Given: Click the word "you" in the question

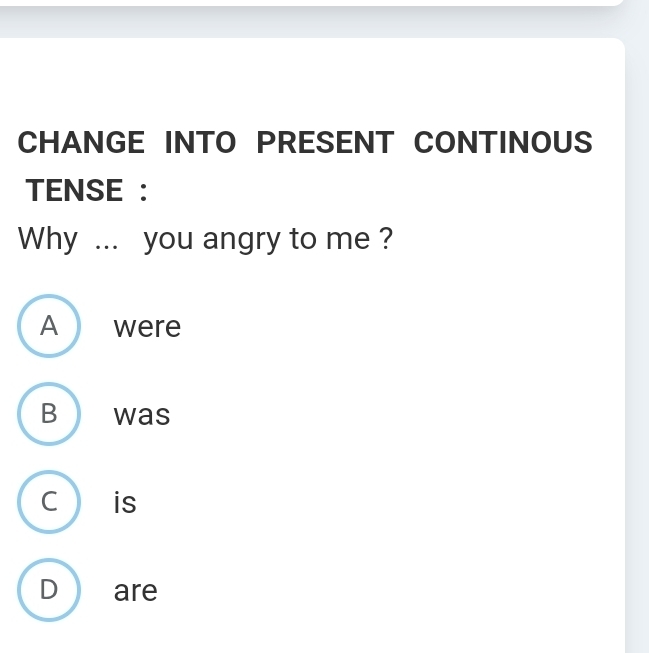Looking at the screenshot, I should coord(170,241).
